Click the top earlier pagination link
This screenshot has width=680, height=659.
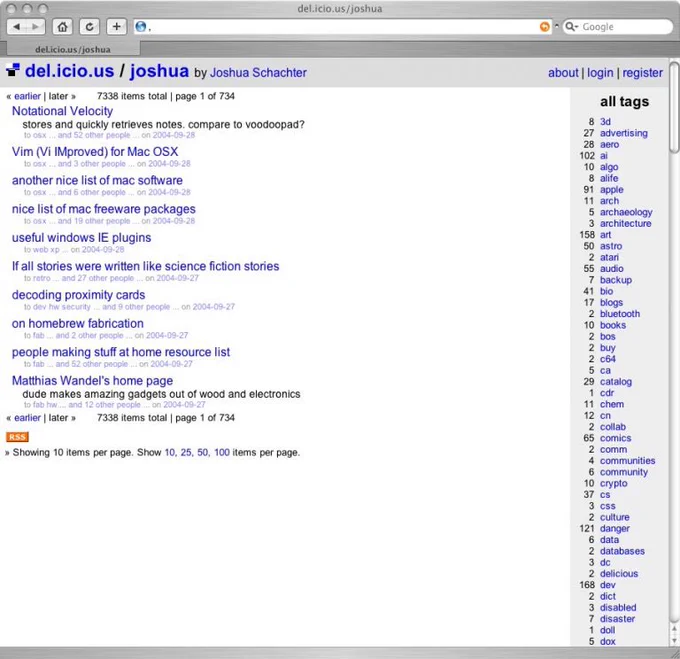27,96
